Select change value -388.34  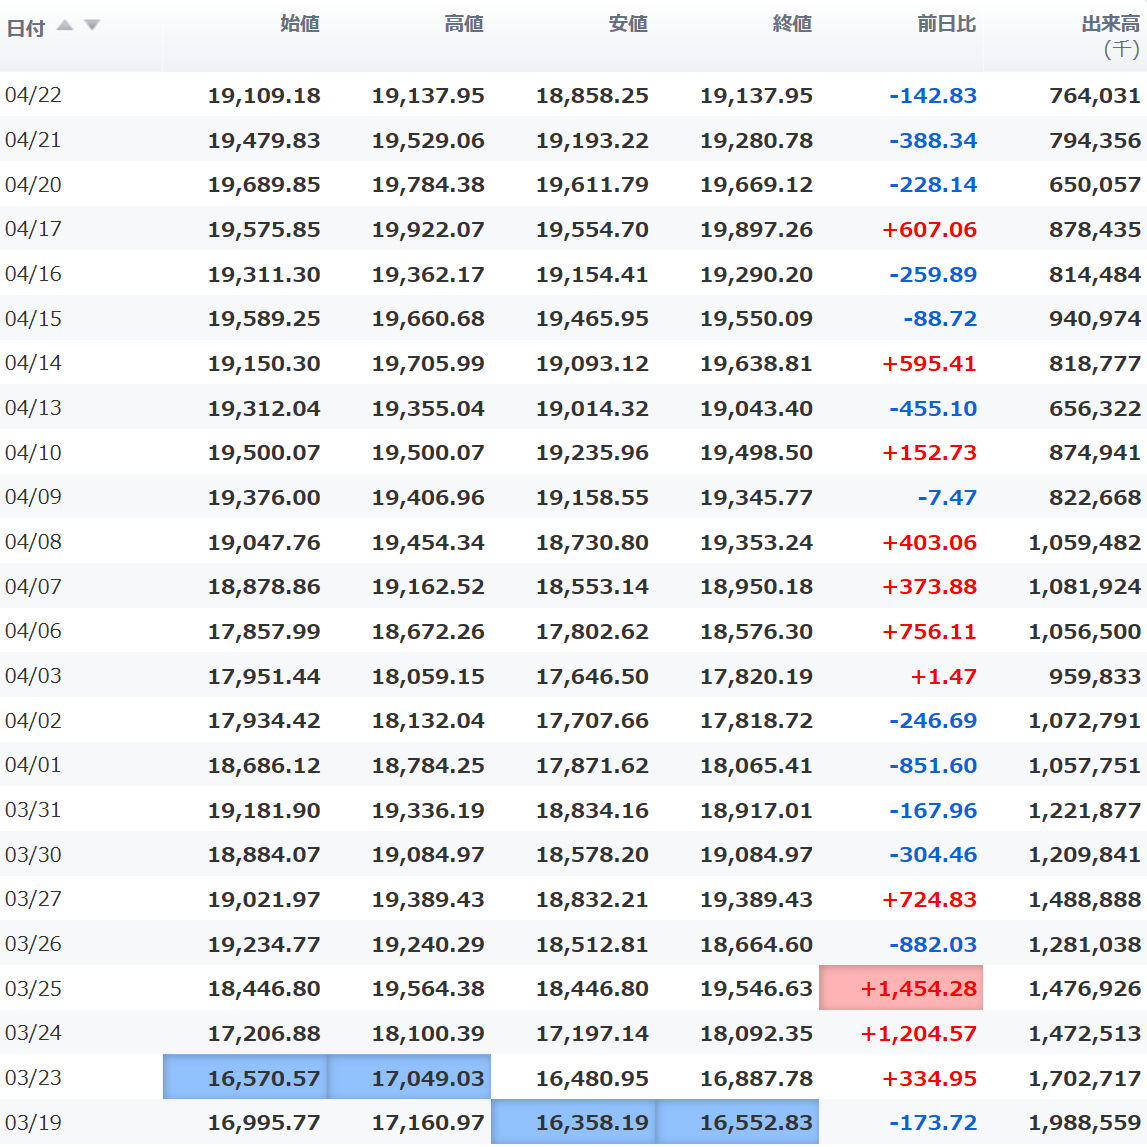click(x=933, y=140)
